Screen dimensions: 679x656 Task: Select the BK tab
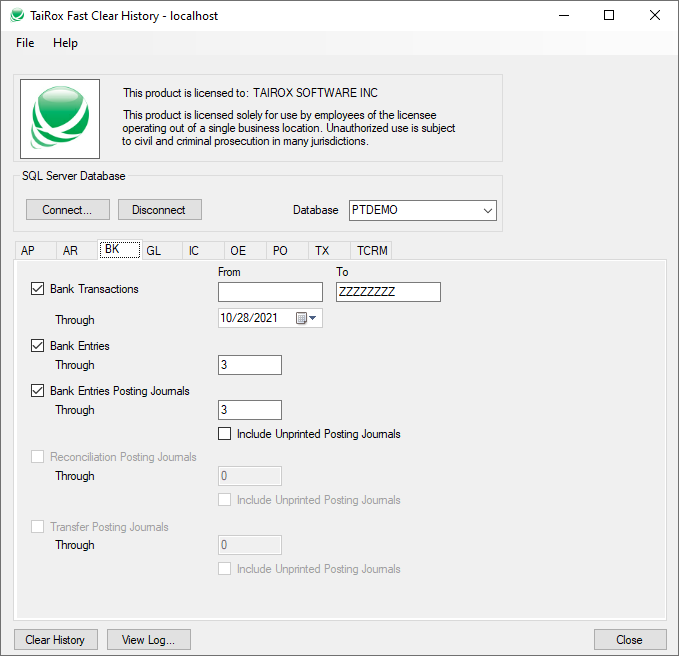120,249
